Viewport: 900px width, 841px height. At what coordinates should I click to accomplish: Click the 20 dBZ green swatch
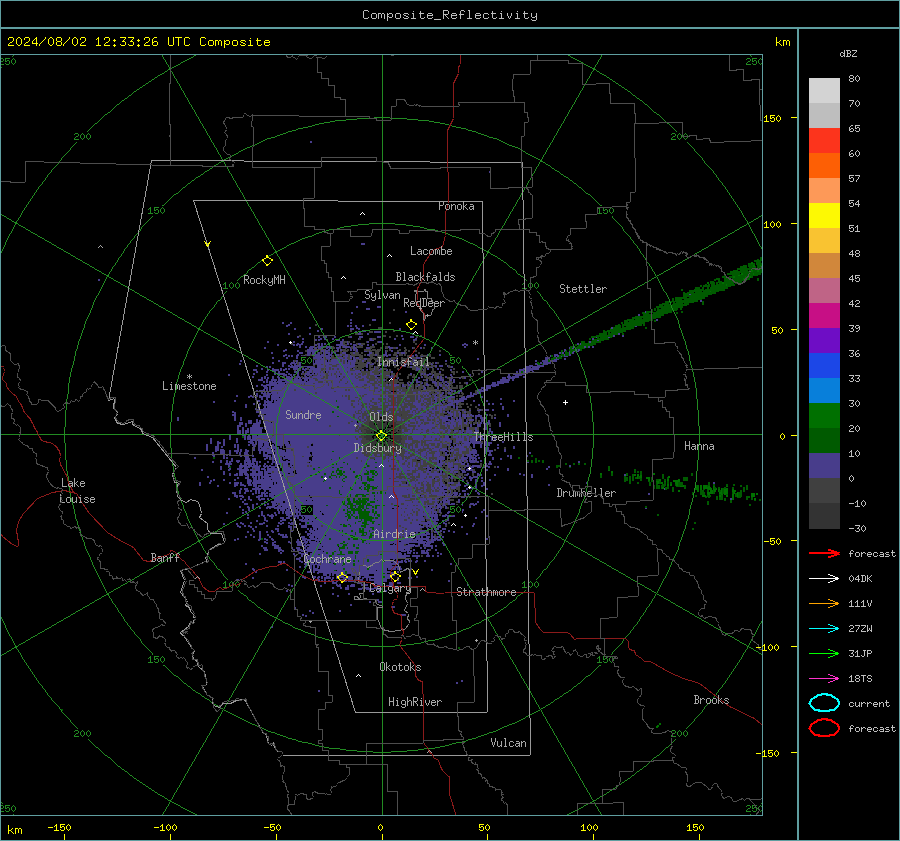click(824, 415)
